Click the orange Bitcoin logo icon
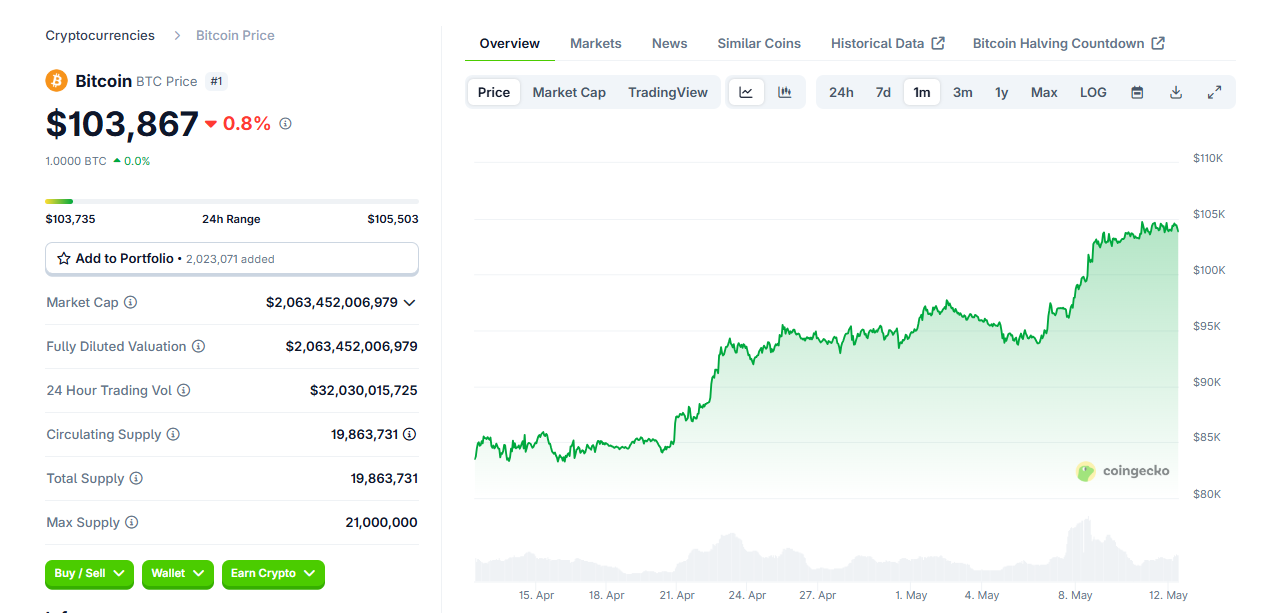Screen dimensions: 1284x613 click(57, 81)
